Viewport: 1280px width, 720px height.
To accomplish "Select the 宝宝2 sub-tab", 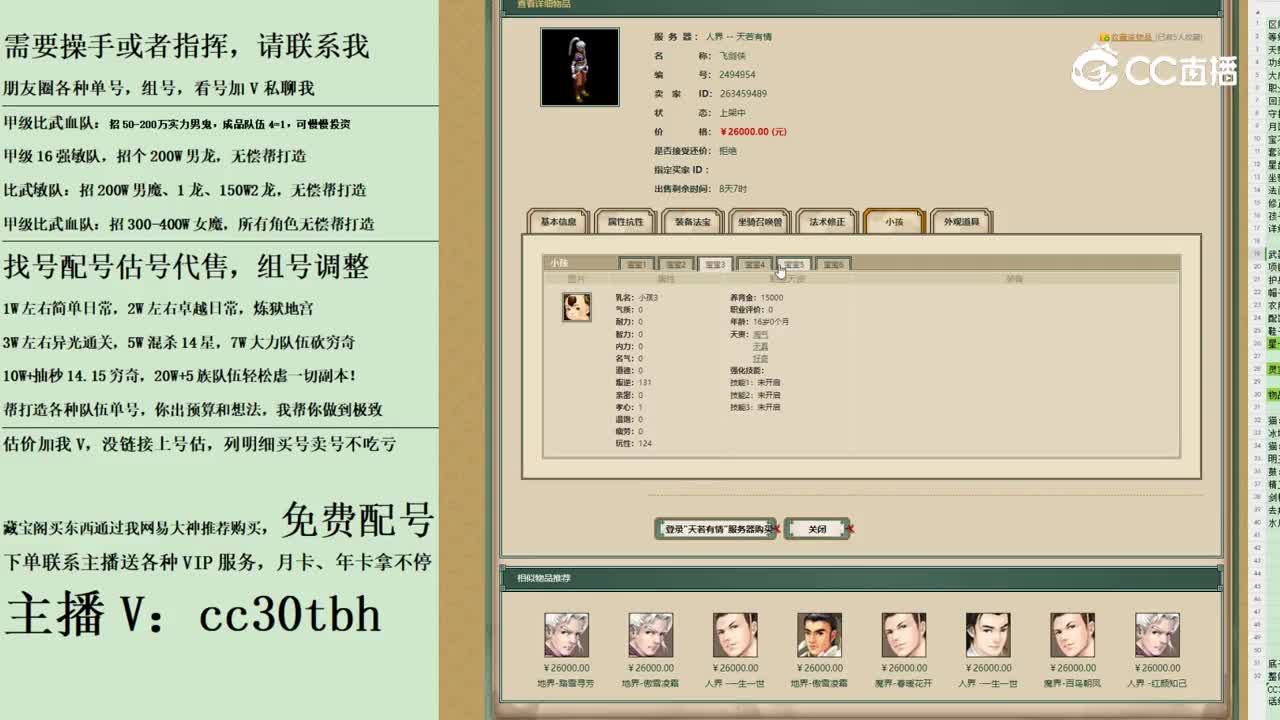I will coord(675,264).
